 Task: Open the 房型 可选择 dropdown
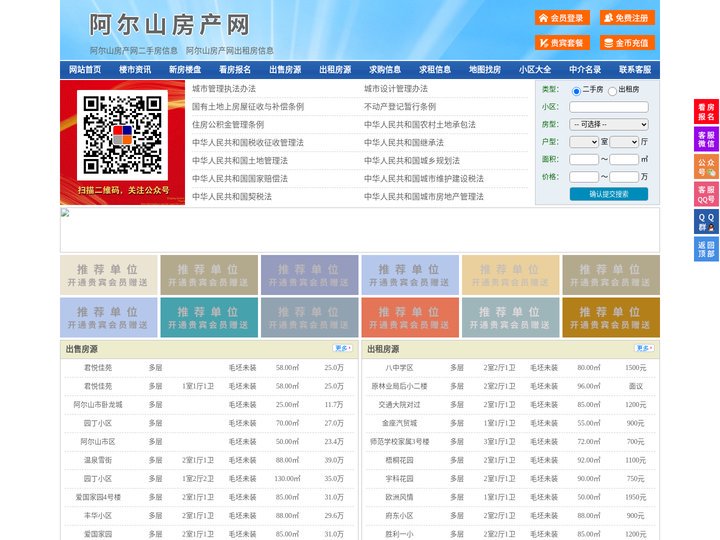click(x=609, y=124)
